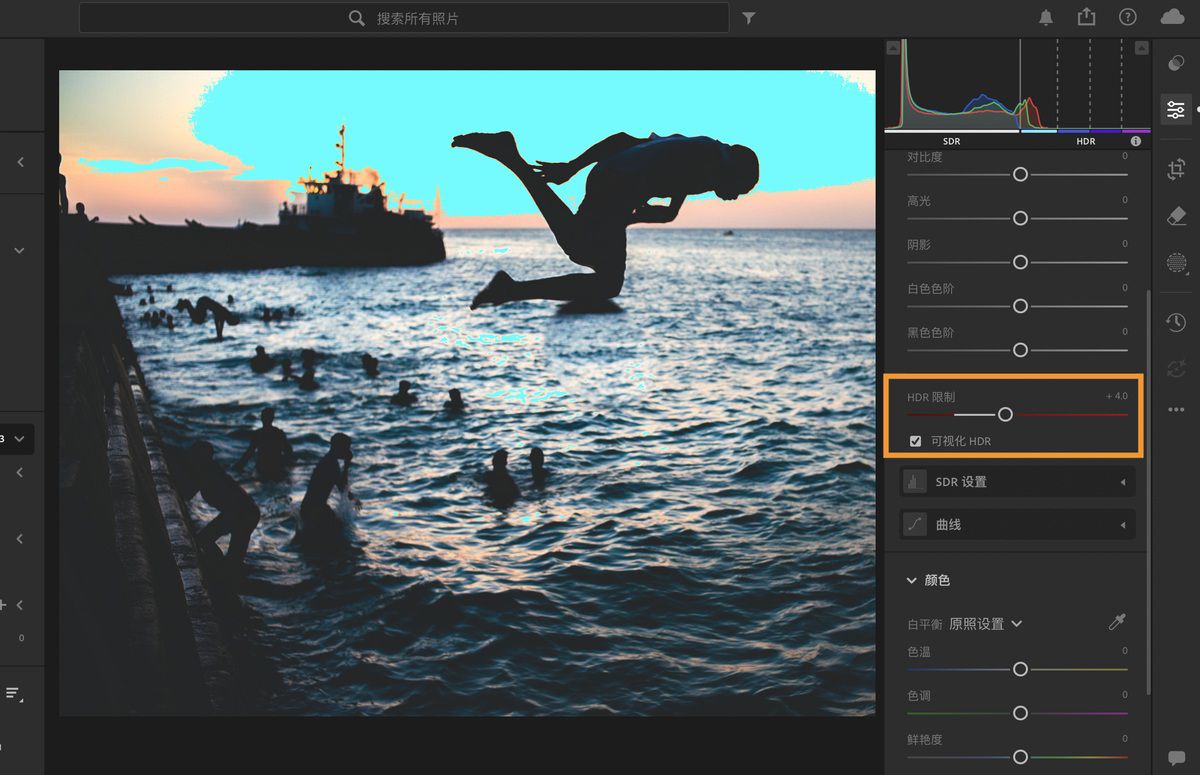
Task: Toggle the SDR histogram view
Action: tap(950, 141)
